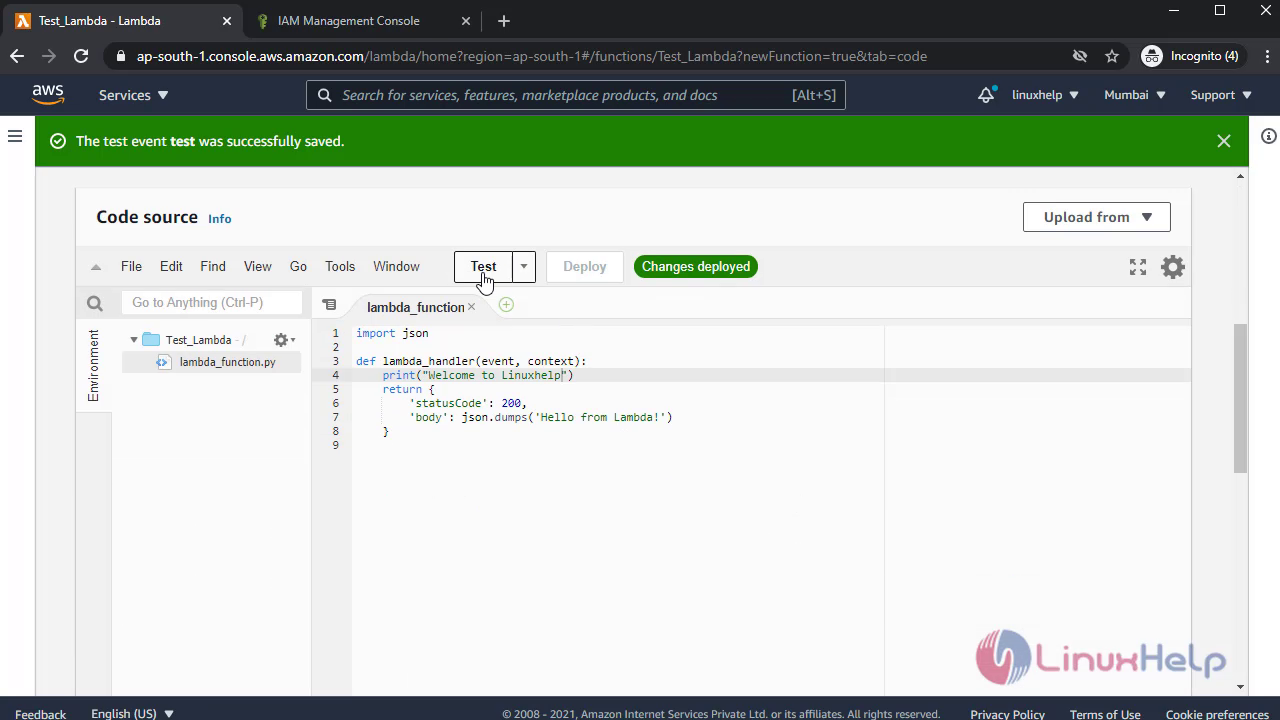Image resolution: width=1280 pixels, height=720 pixels.
Task: Open the linuxhelp account dropdown
Action: point(1045,95)
